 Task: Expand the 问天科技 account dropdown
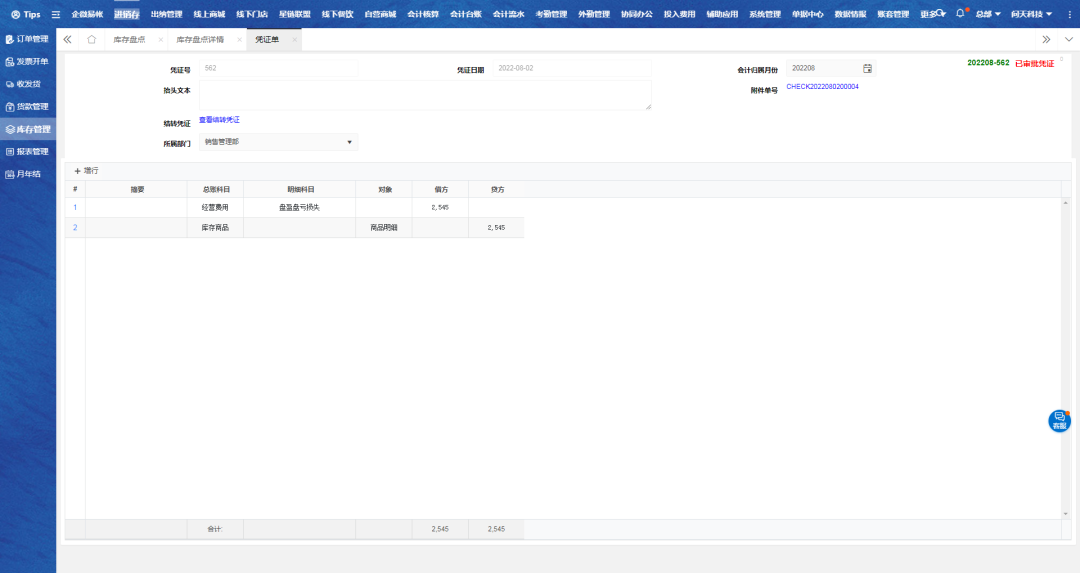pyautogui.click(x=1030, y=14)
